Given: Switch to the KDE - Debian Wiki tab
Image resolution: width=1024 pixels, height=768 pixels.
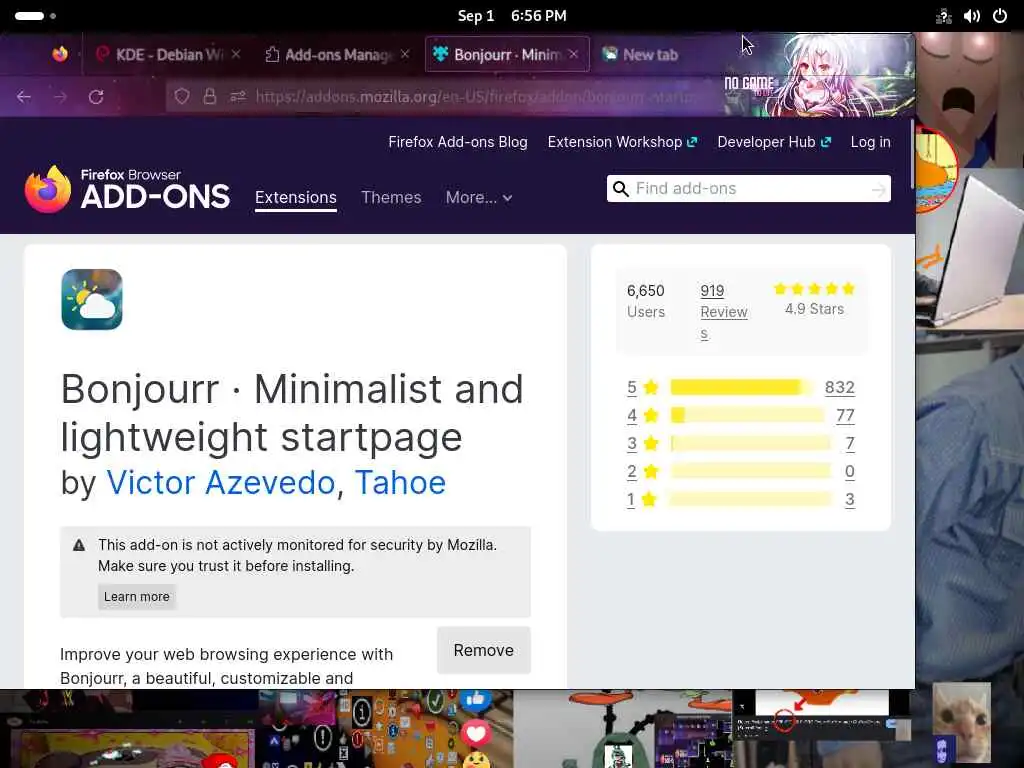Looking at the screenshot, I should tap(159, 54).
